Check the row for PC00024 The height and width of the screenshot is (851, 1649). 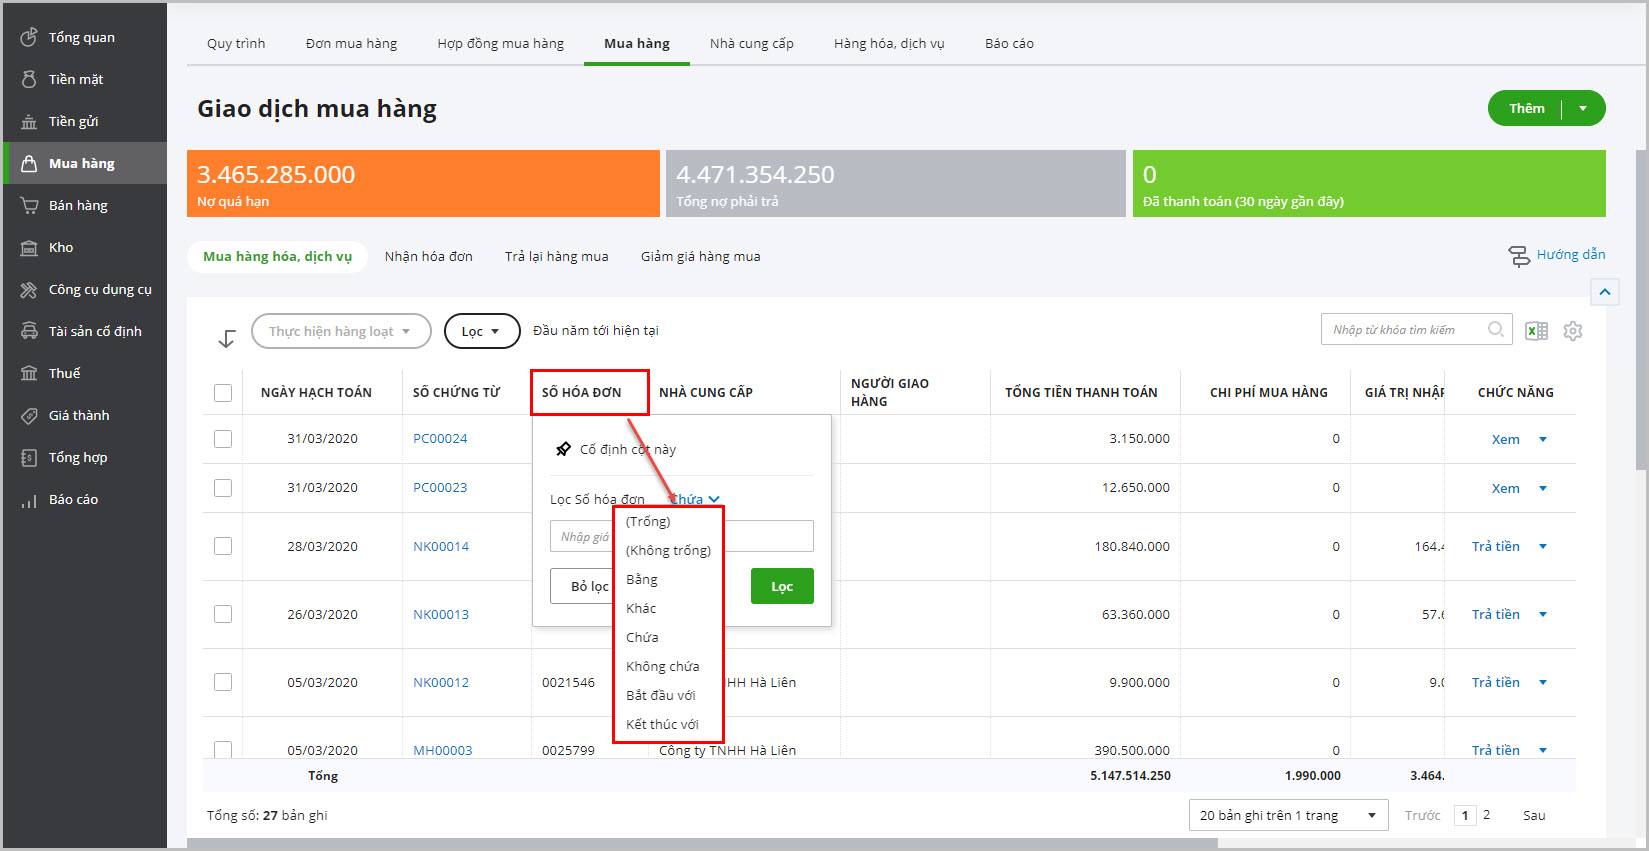tap(223, 439)
